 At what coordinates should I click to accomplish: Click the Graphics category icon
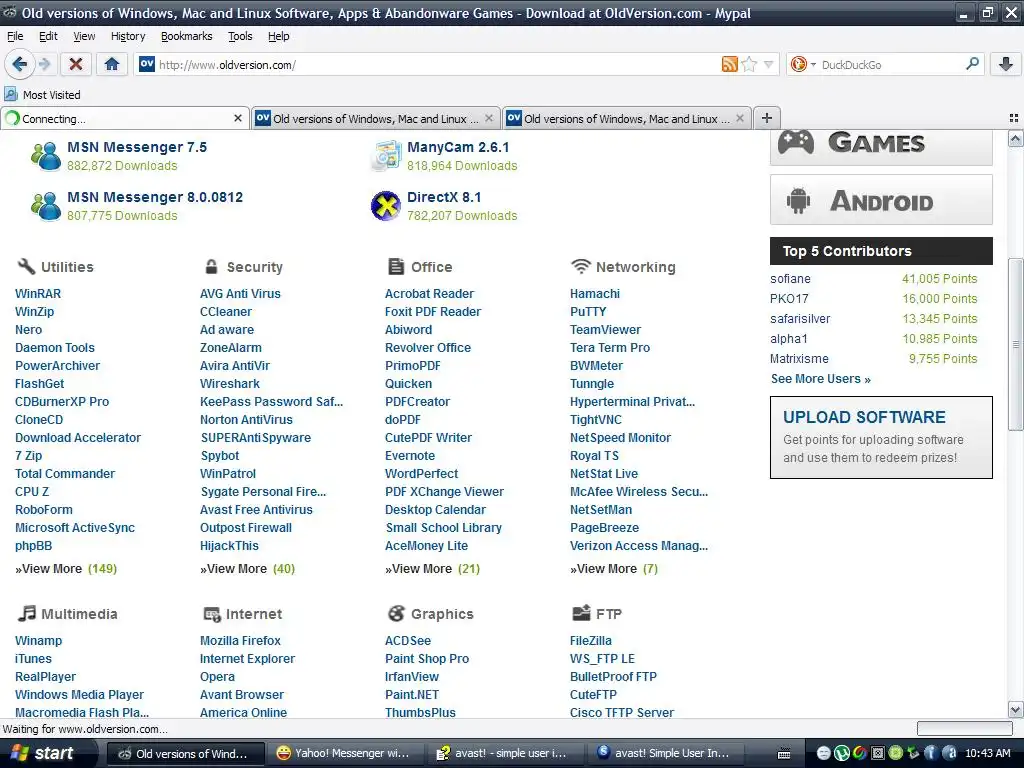click(396, 613)
